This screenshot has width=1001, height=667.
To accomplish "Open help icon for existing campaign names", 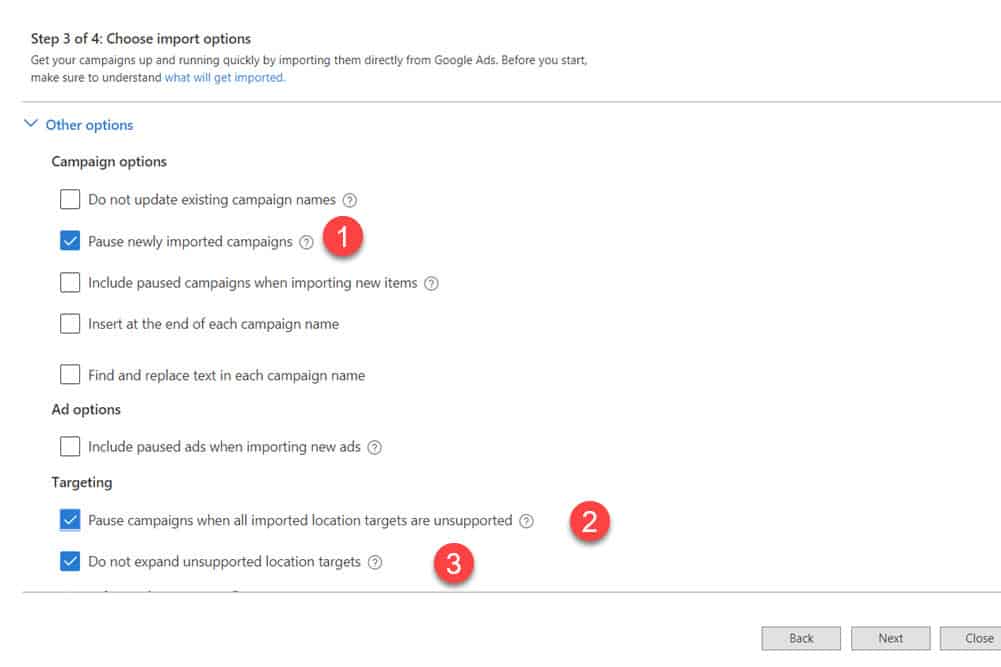I will 349,200.
